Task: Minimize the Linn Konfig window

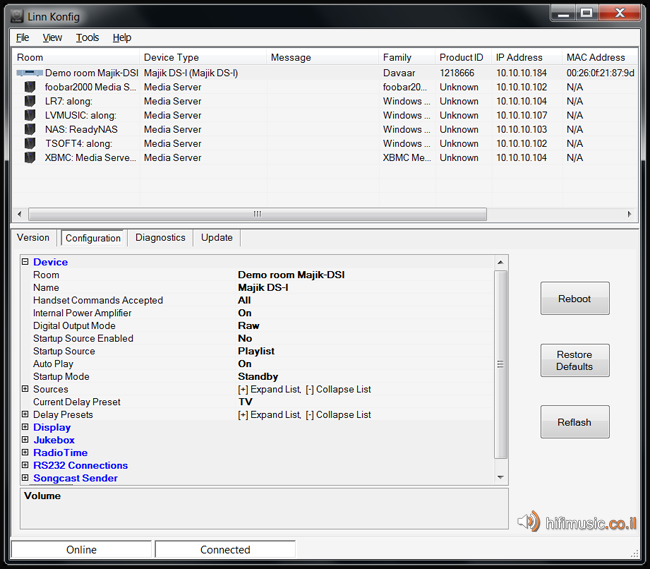Action: click(x=563, y=13)
